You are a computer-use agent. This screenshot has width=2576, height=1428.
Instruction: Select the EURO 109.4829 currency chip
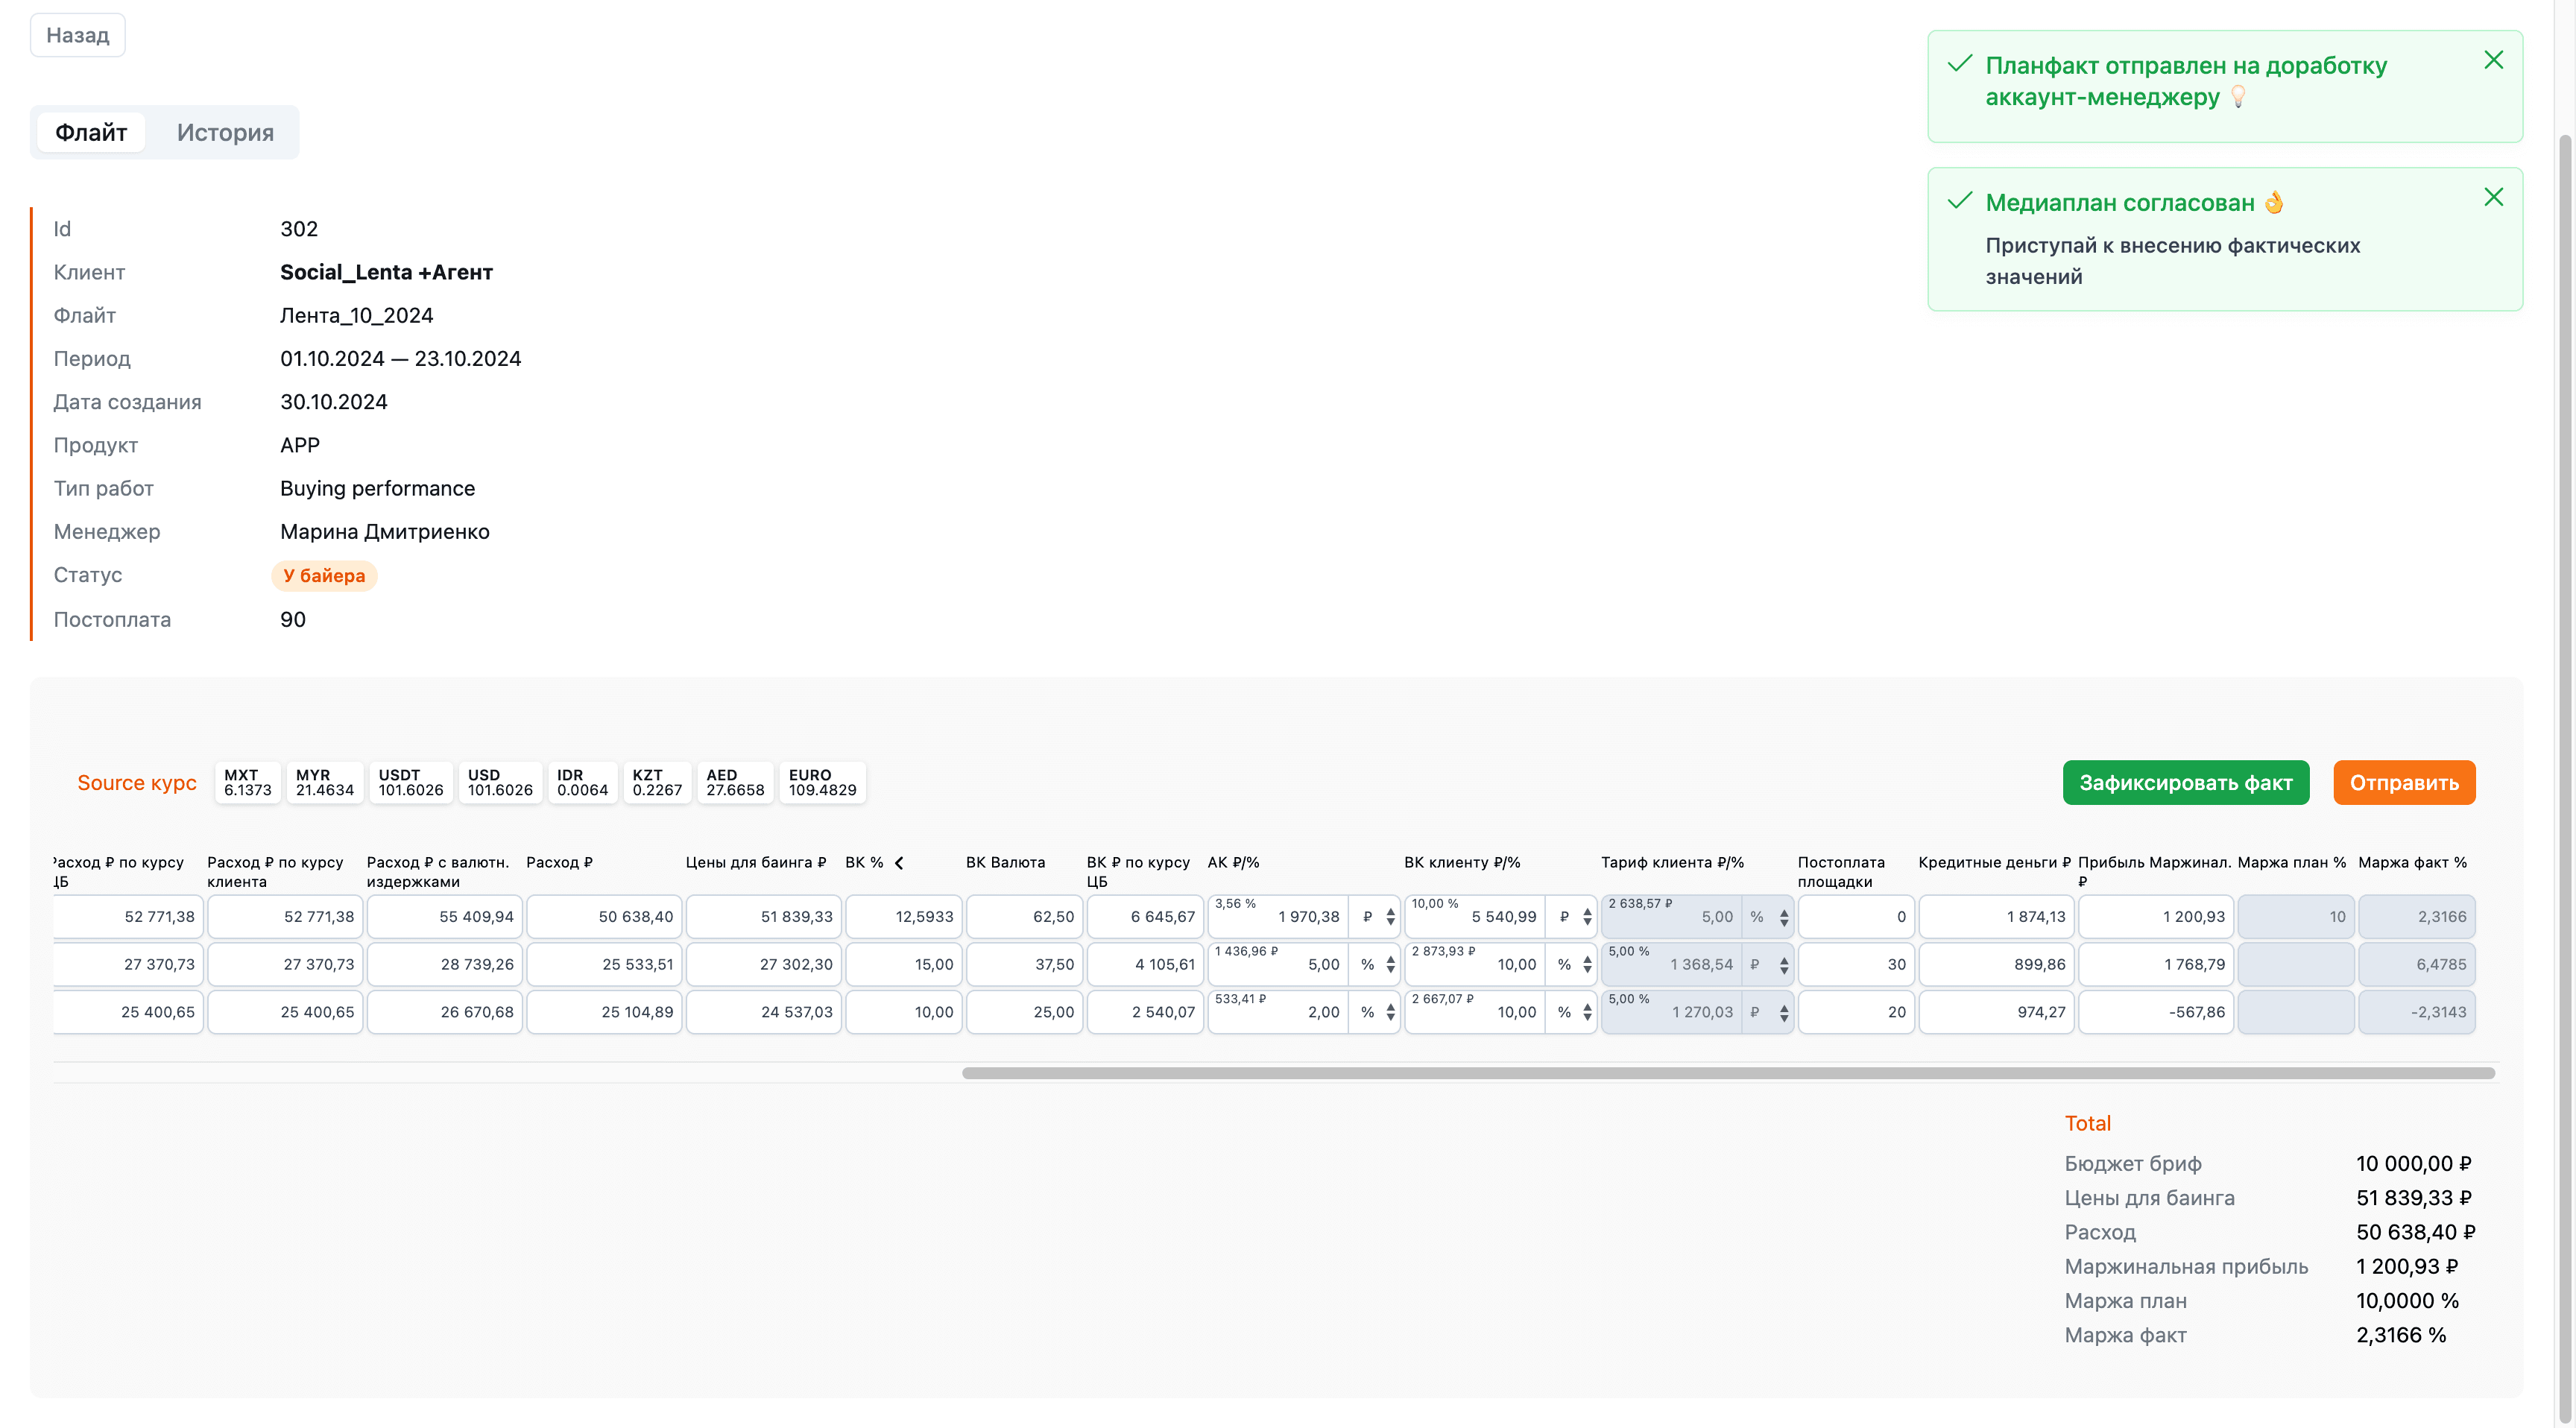[822, 782]
